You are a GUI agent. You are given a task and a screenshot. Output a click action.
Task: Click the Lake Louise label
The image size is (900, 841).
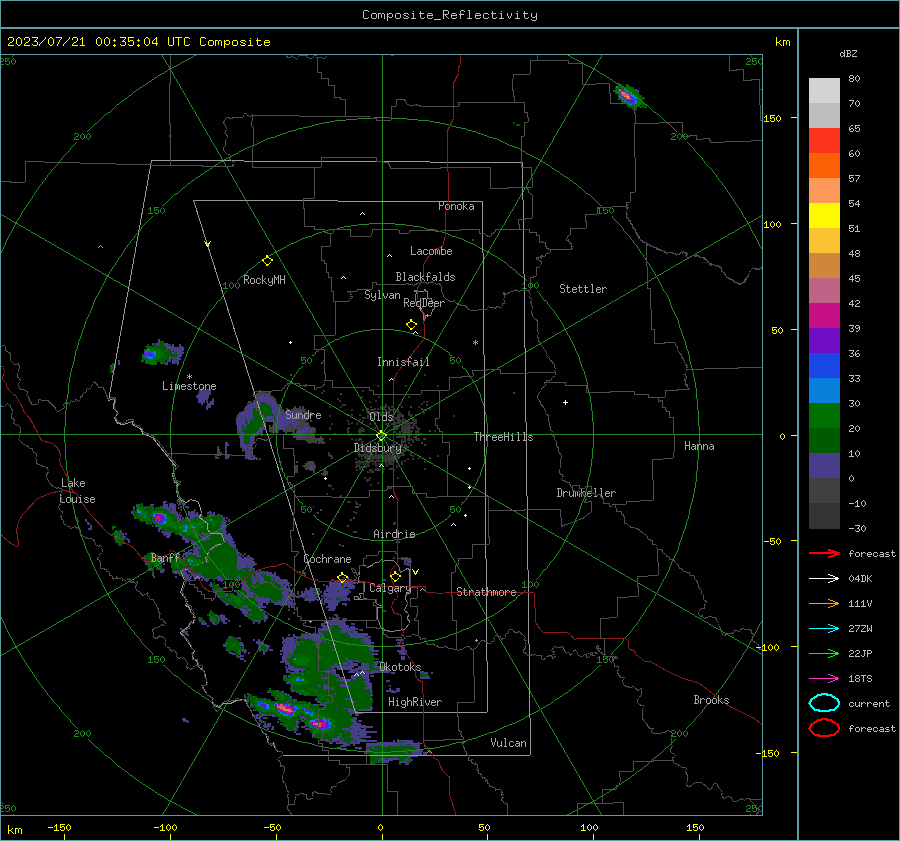click(77, 491)
